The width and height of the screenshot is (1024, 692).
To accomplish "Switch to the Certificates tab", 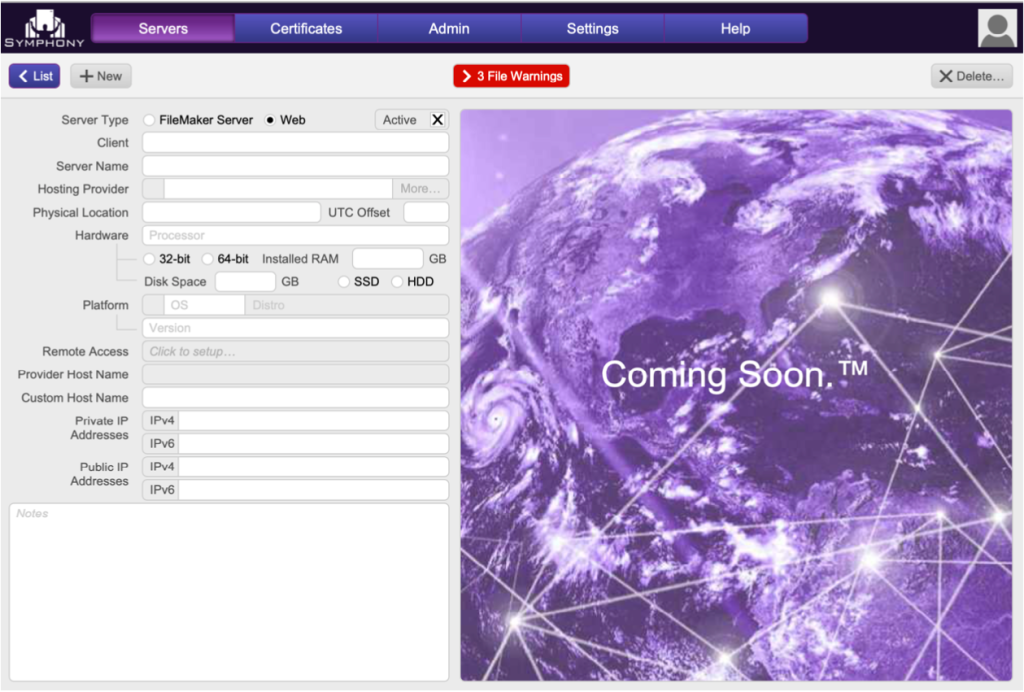I will click(305, 27).
